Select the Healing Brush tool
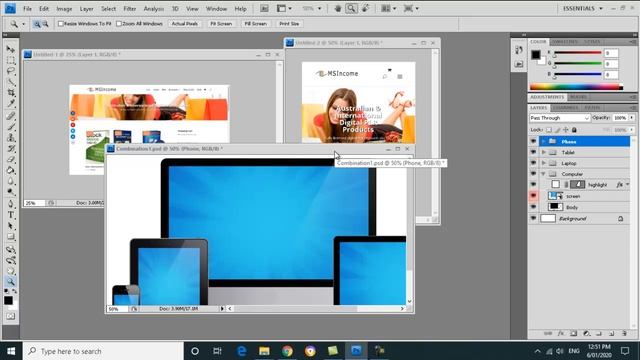Image resolution: width=640 pixels, height=360 pixels. click(11, 116)
